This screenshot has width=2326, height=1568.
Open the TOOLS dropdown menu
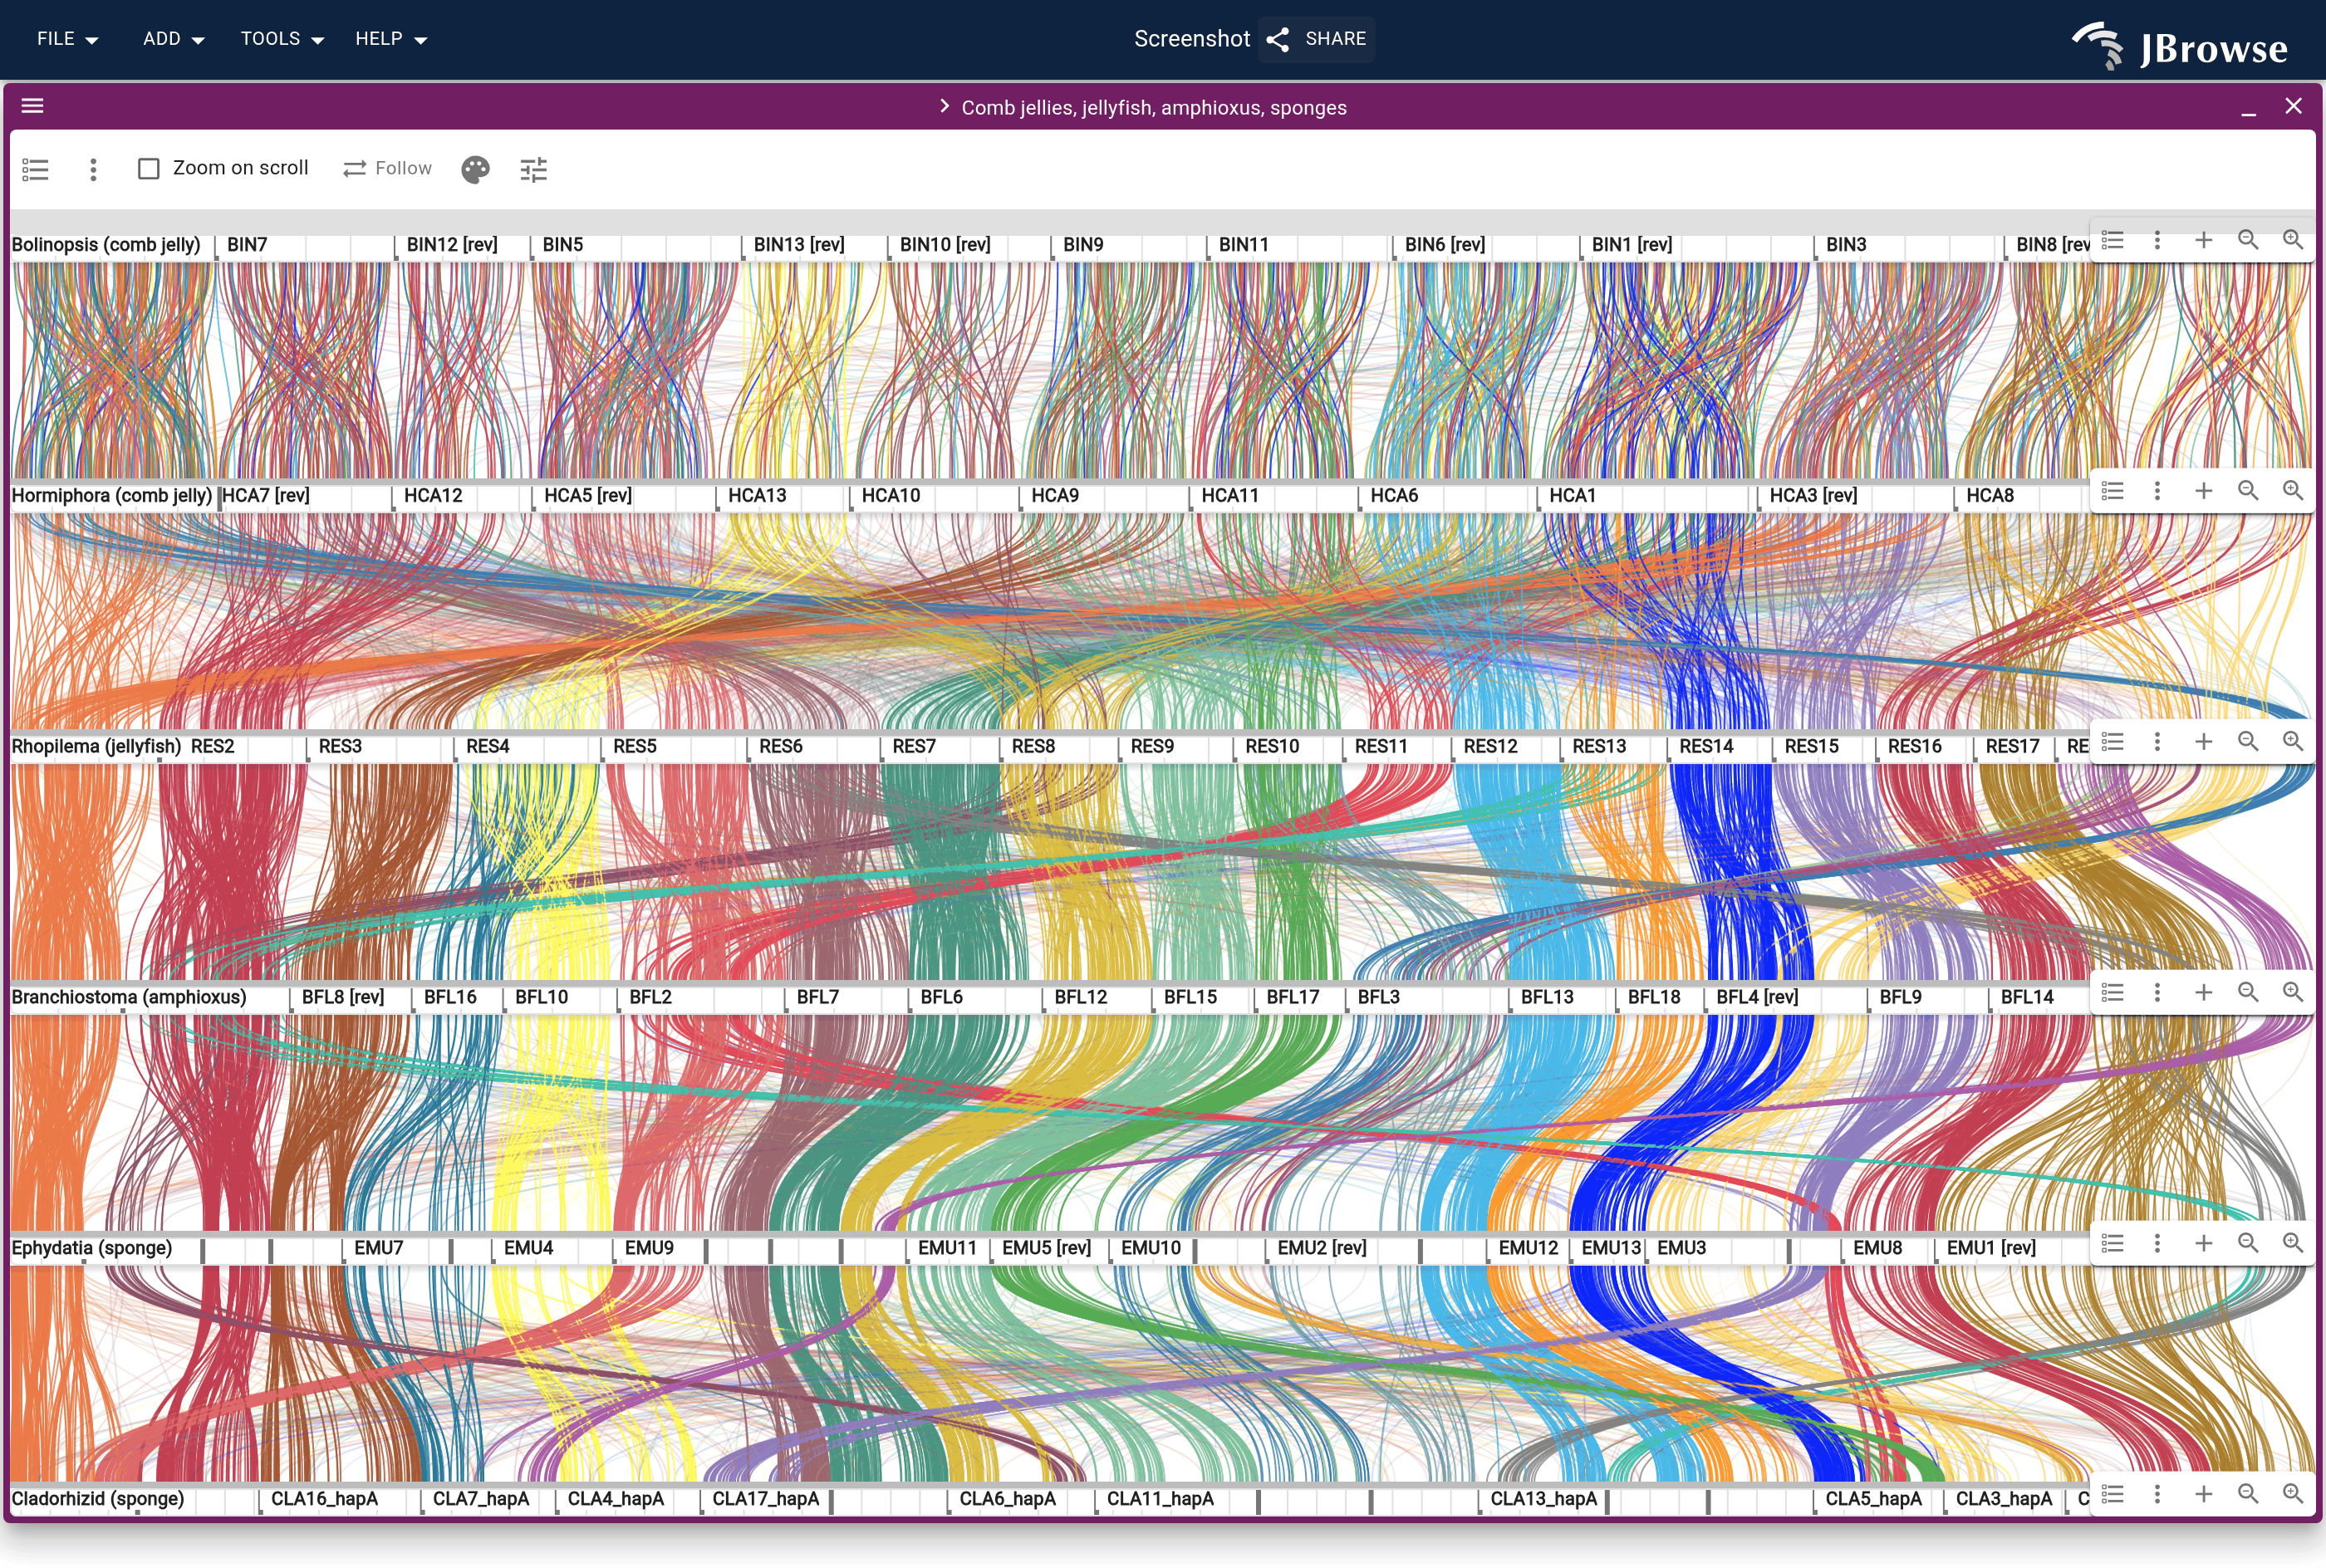(282, 39)
